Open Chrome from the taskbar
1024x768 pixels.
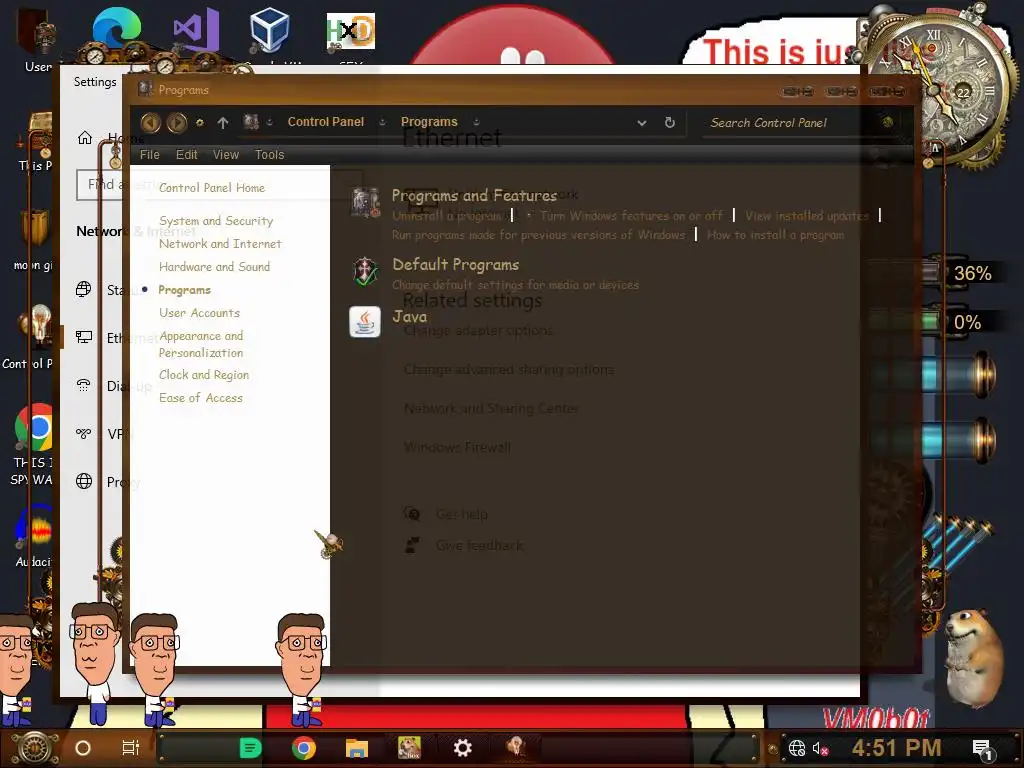click(304, 748)
